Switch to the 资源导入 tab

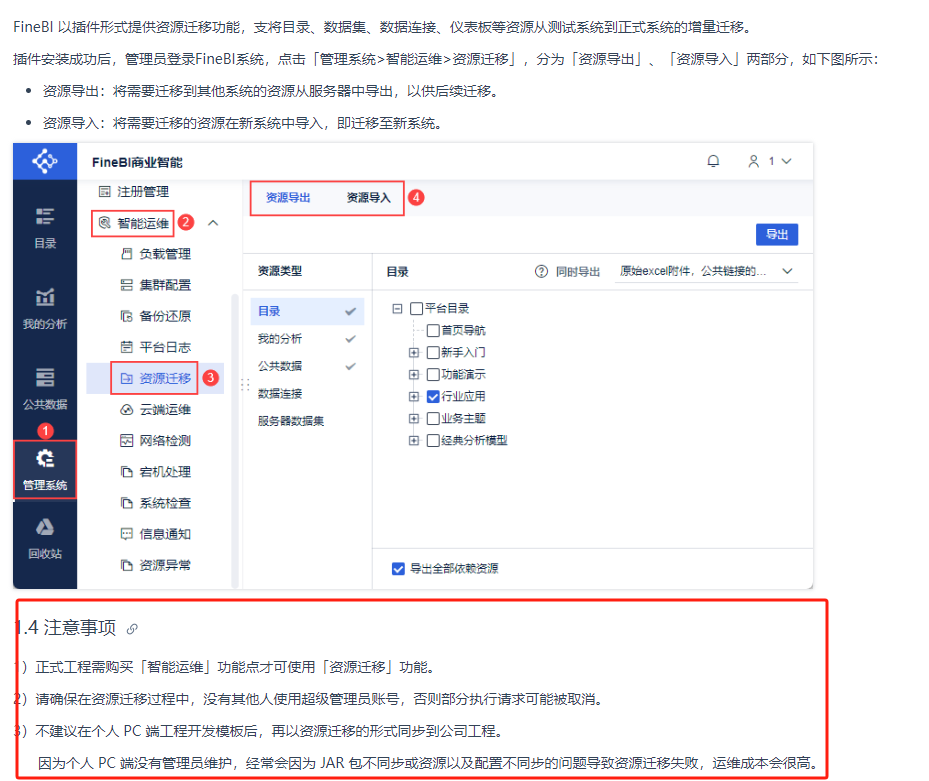[x=369, y=198]
